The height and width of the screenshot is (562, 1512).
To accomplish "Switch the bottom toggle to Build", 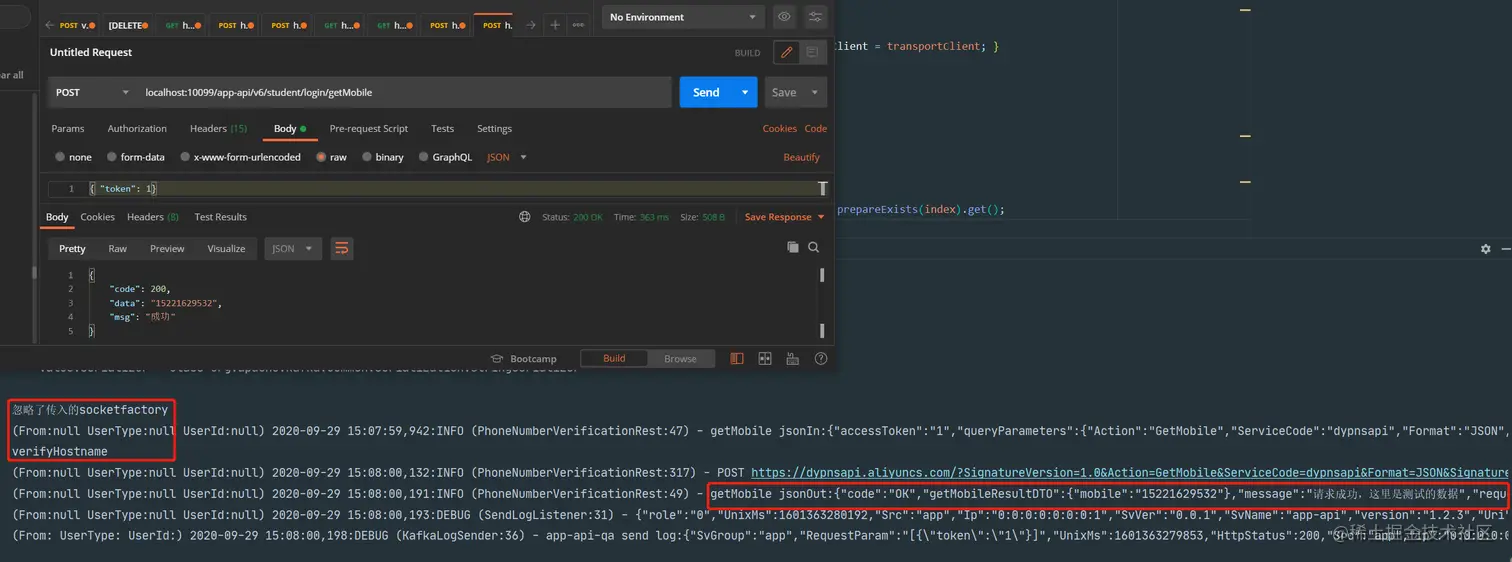I will [x=614, y=358].
